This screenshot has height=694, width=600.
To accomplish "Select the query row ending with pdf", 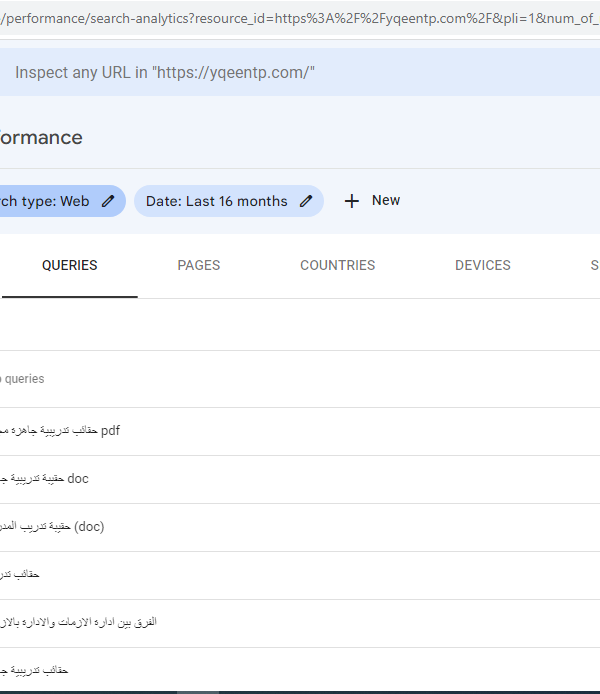I will (300, 432).
